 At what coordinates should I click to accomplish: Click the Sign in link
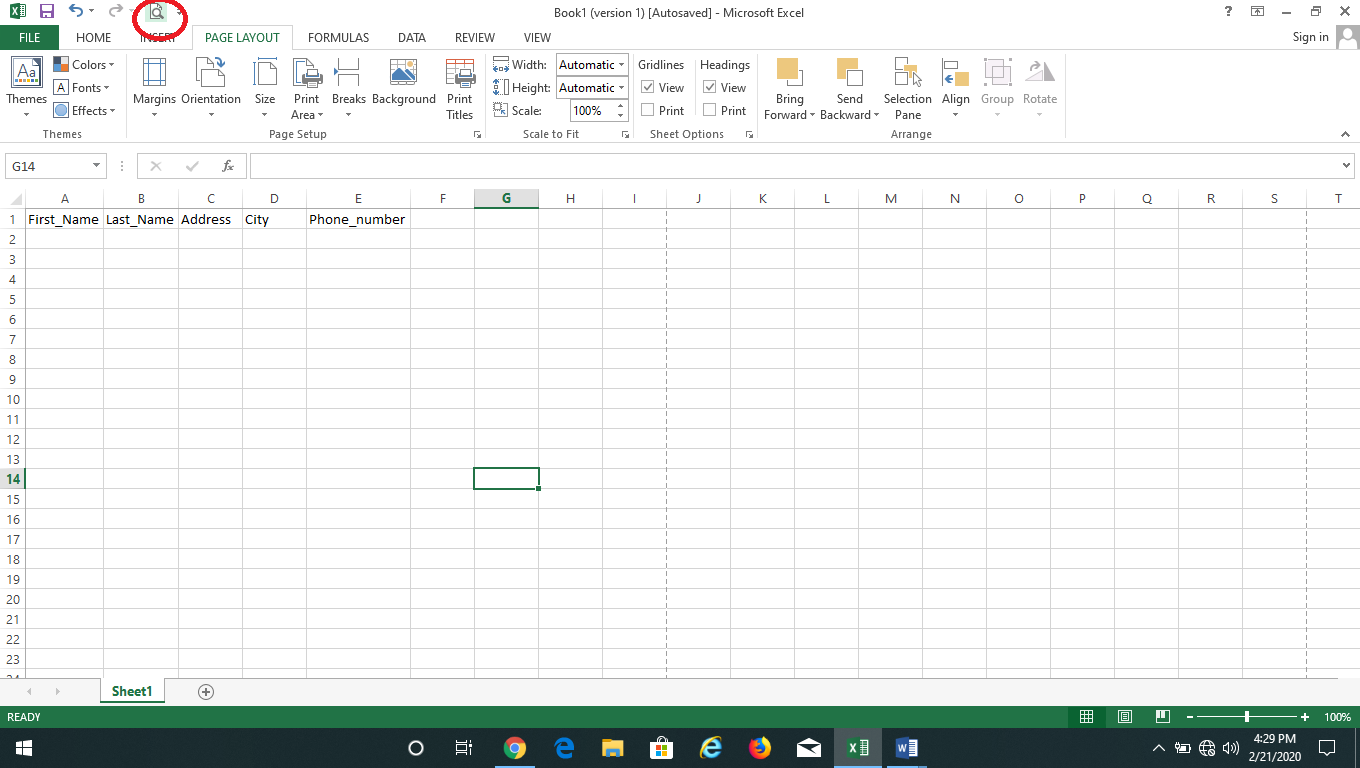1310,37
